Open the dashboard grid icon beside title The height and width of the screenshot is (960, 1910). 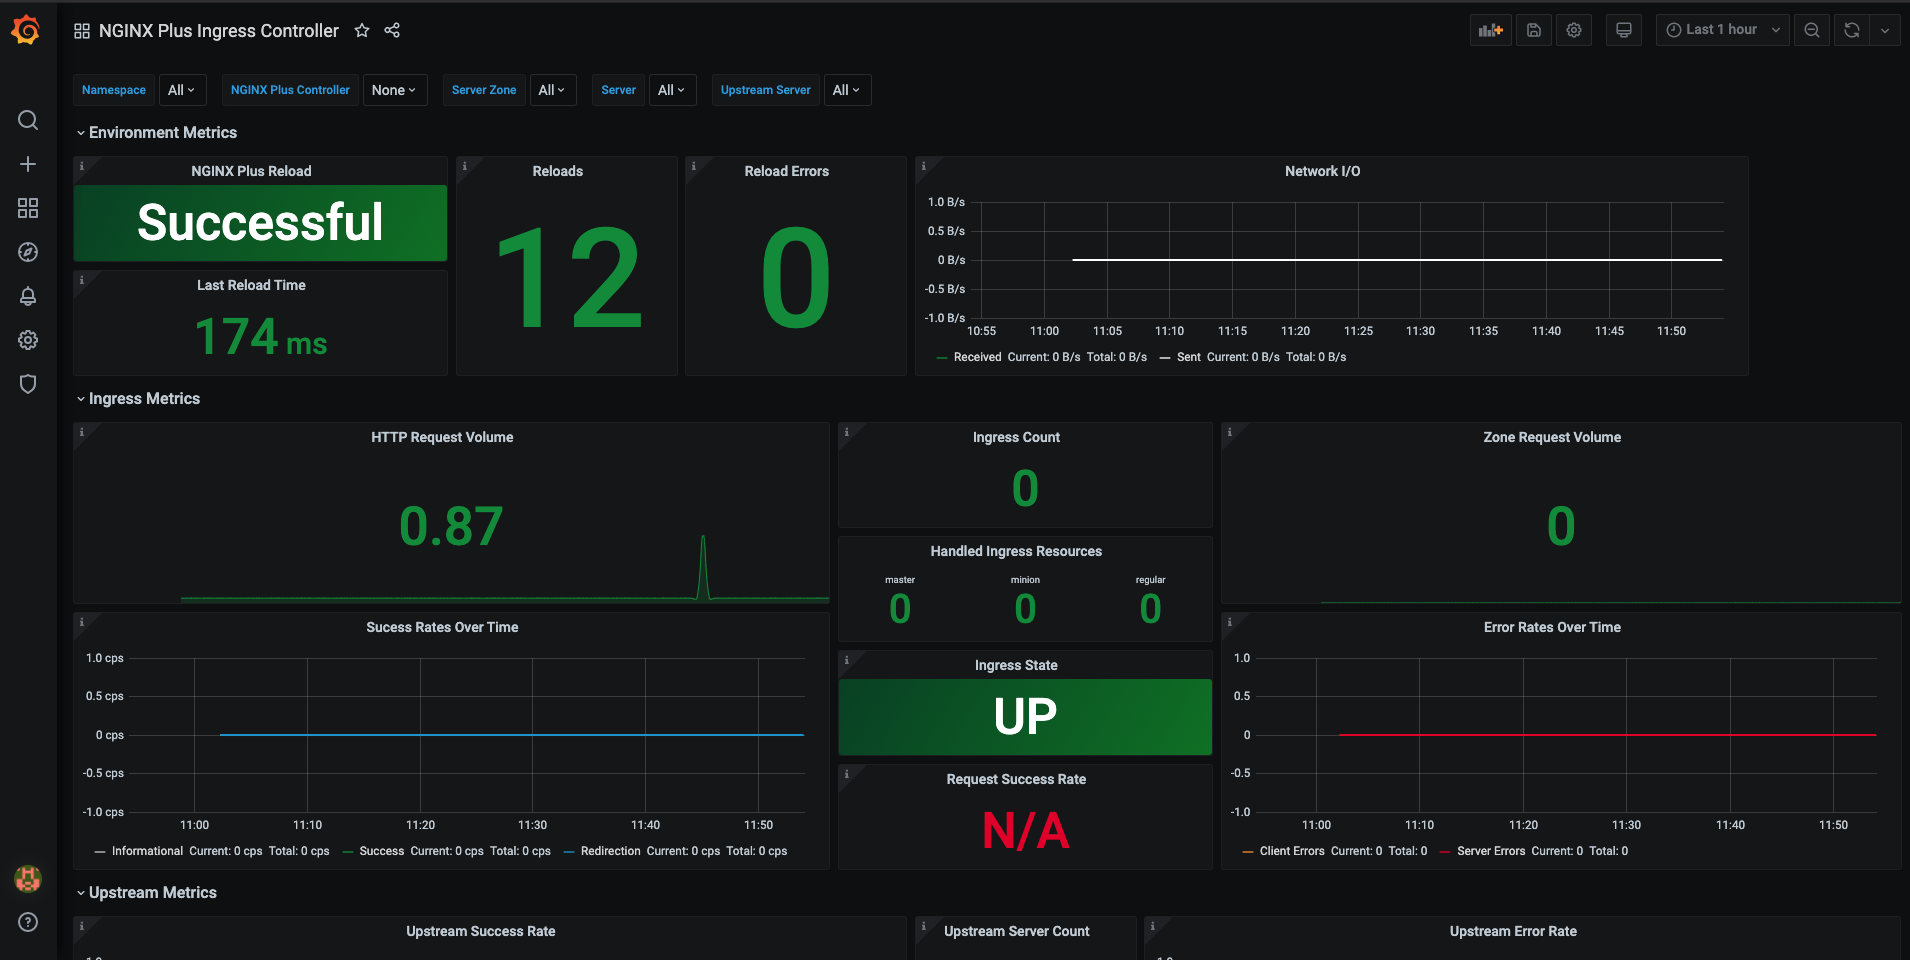(82, 31)
